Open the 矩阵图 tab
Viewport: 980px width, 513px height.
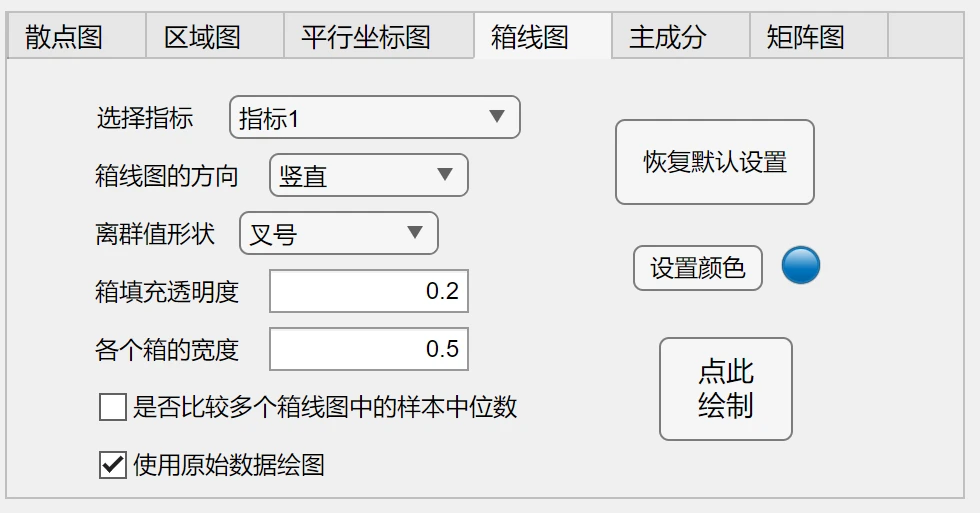806,37
